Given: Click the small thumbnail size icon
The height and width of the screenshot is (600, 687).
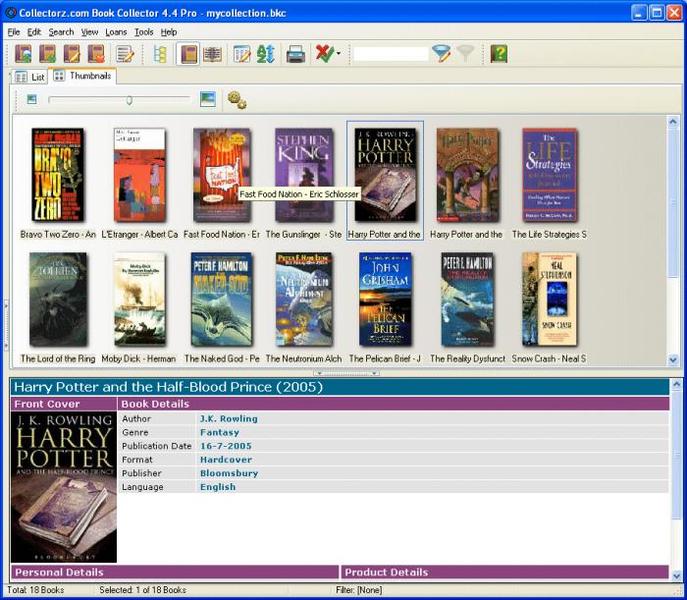Looking at the screenshot, I should 32,99.
